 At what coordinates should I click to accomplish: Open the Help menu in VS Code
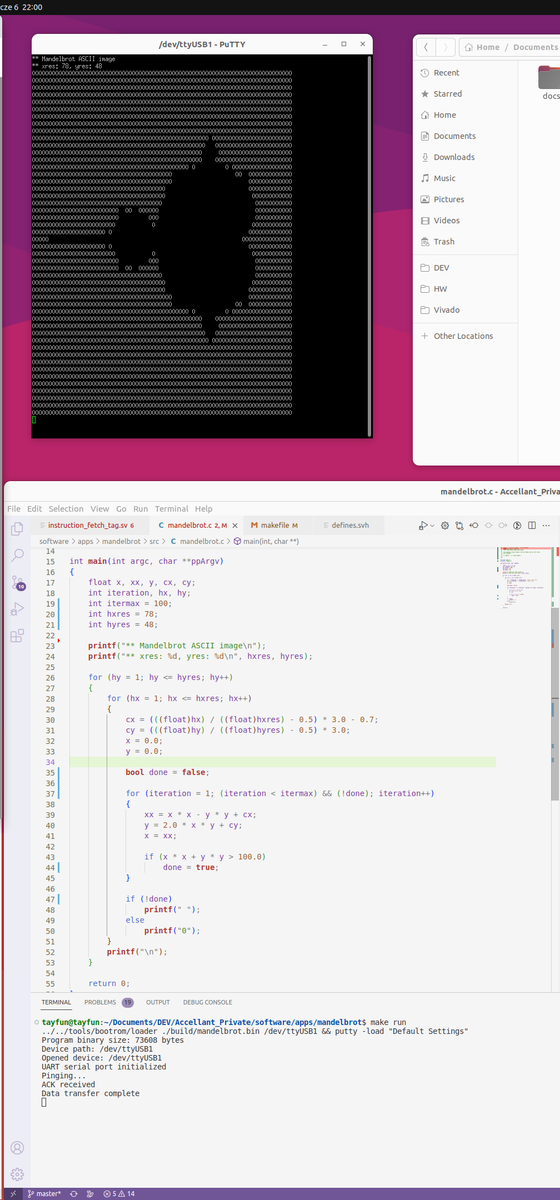click(x=204, y=509)
